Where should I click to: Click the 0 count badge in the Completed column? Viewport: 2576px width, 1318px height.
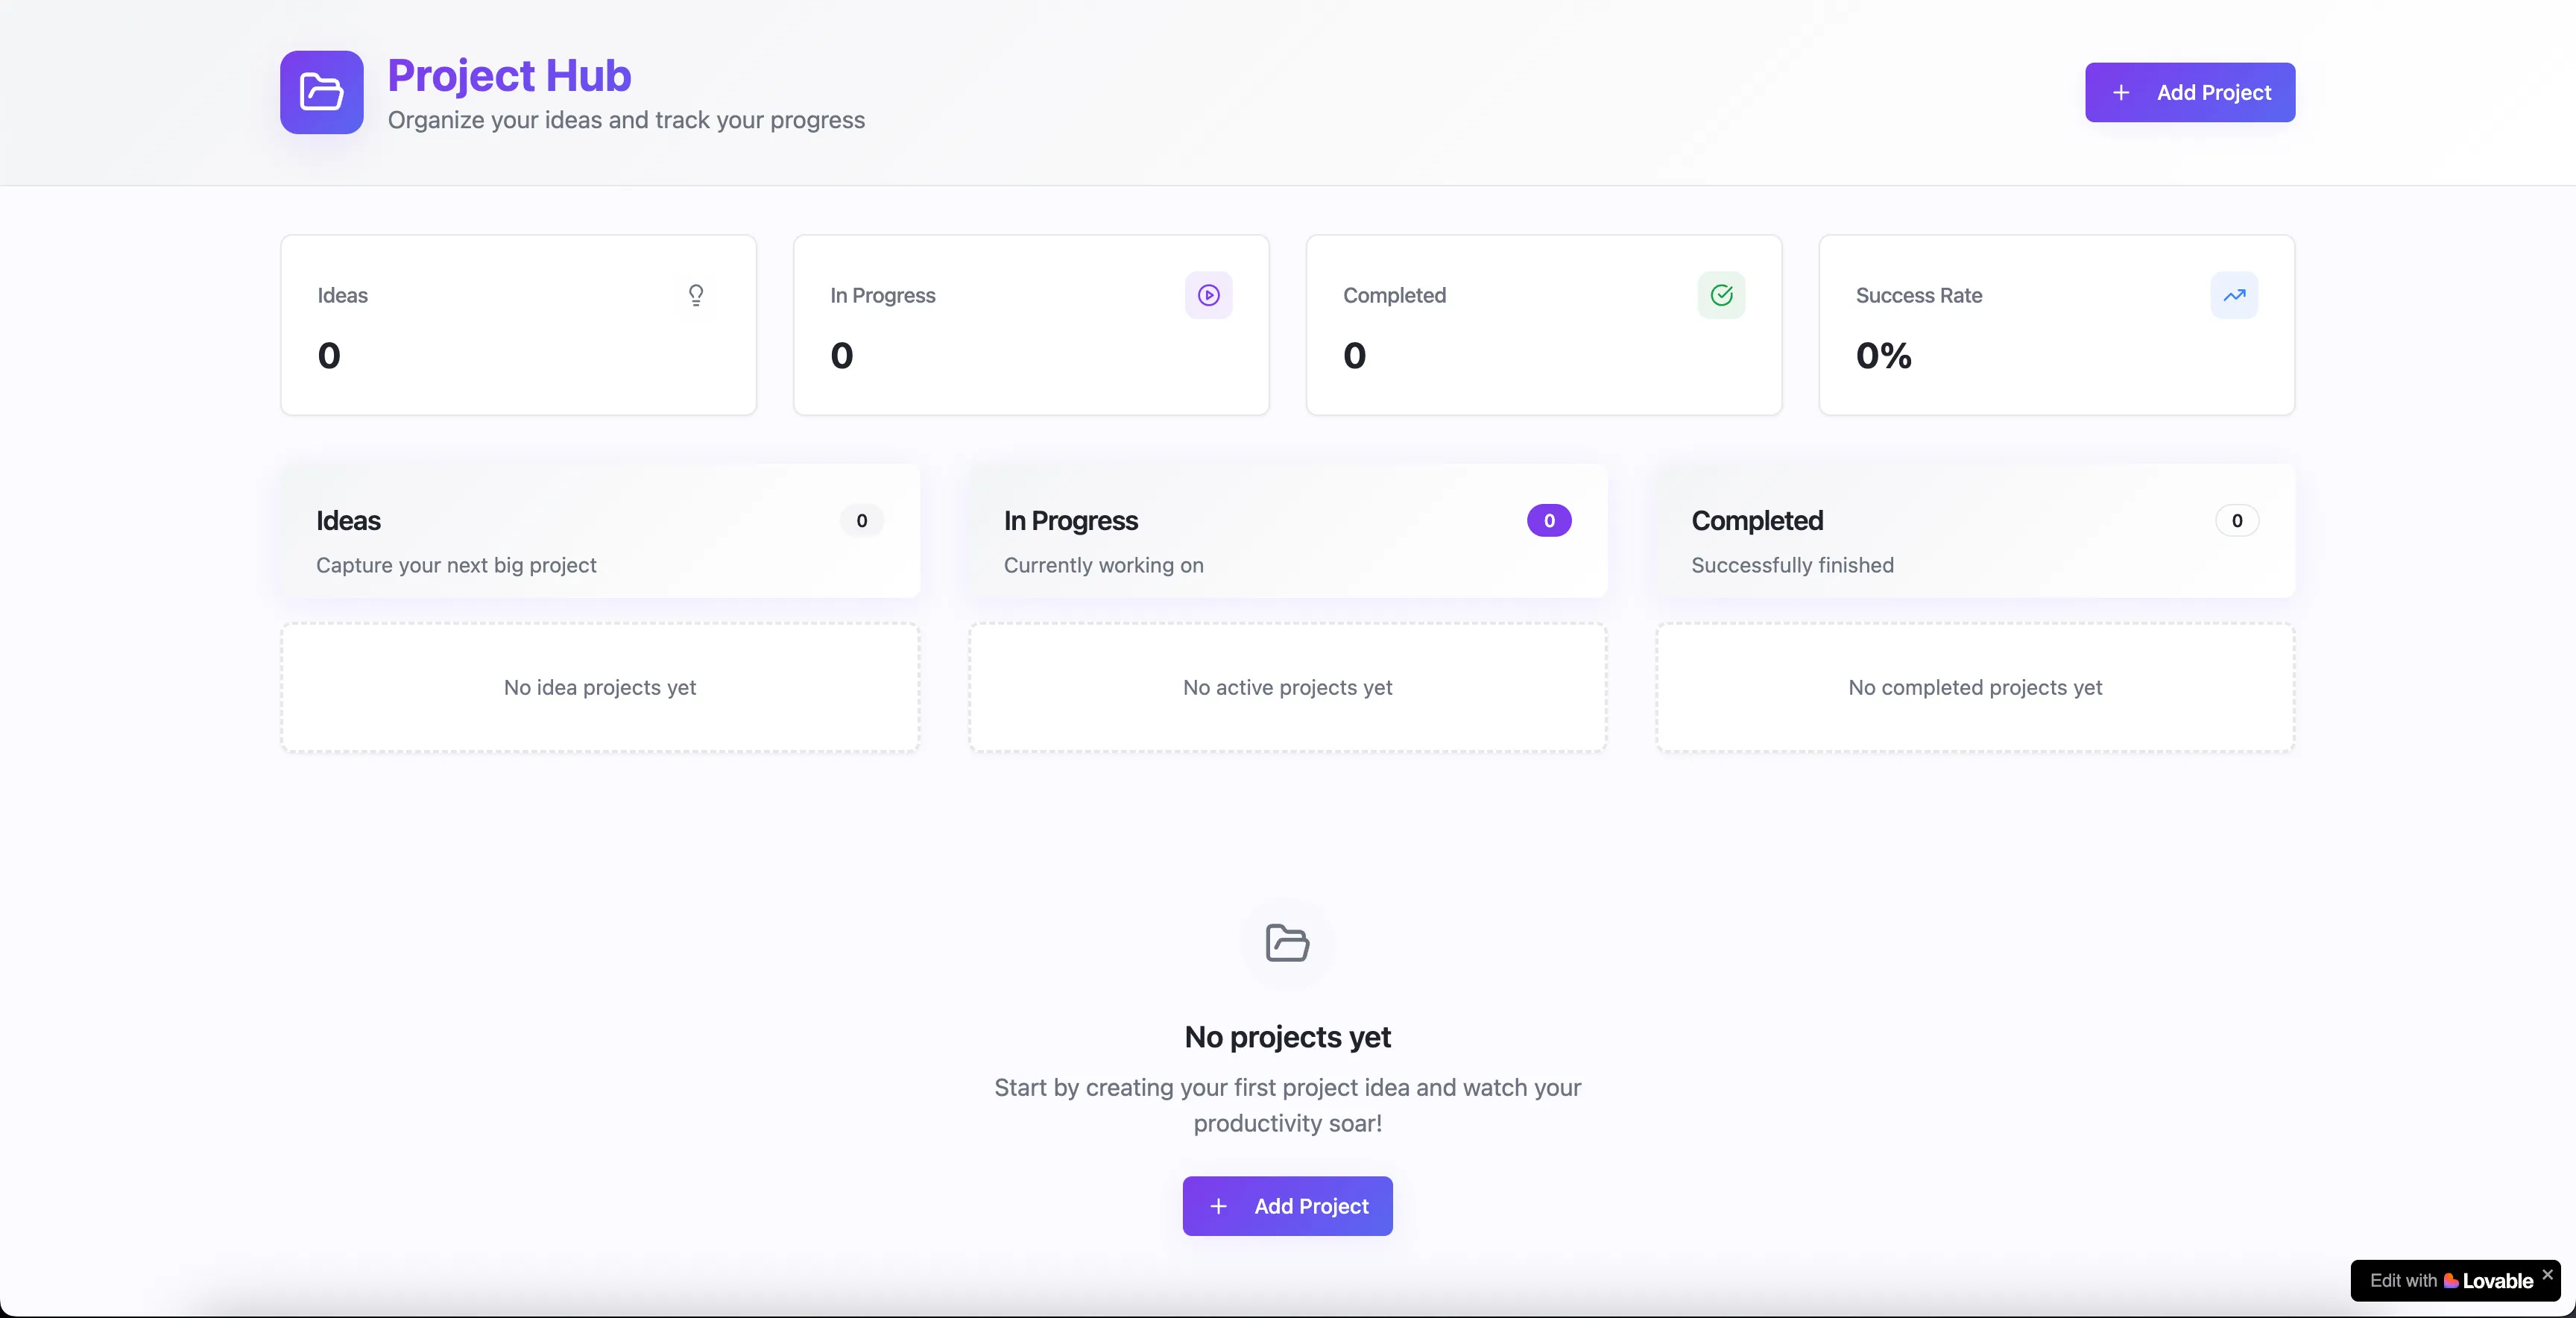click(2237, 521)
